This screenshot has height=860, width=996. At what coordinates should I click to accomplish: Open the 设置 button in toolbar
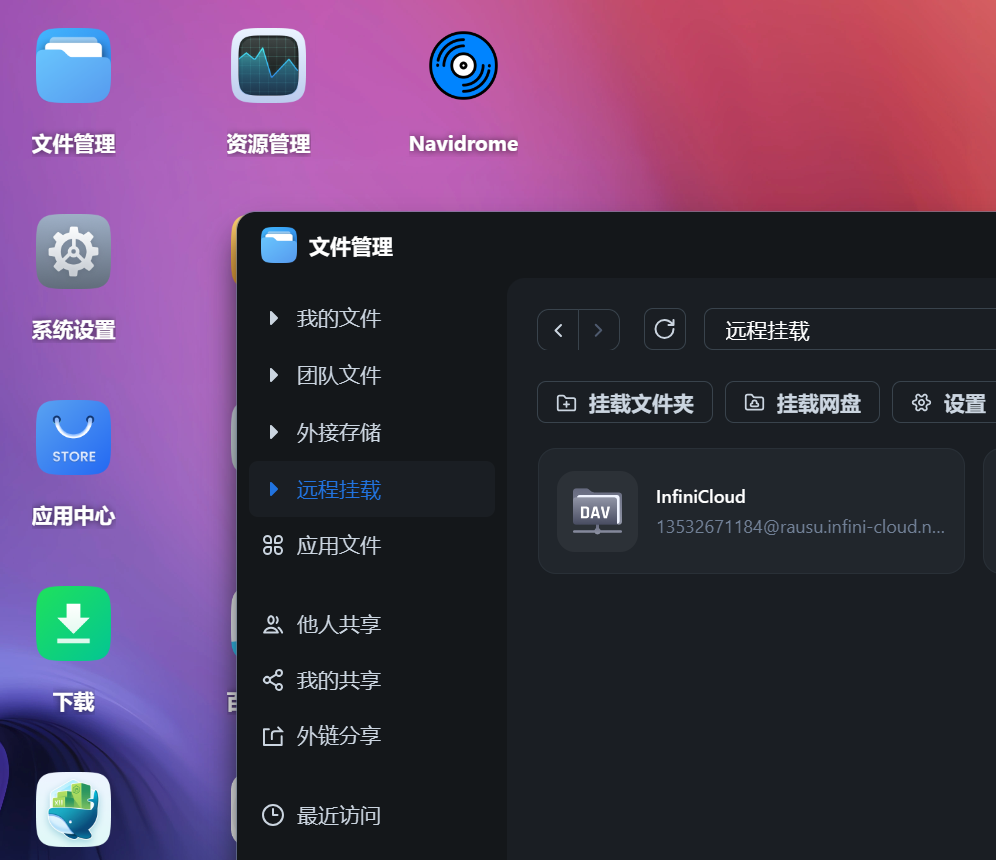pos(945,402)
